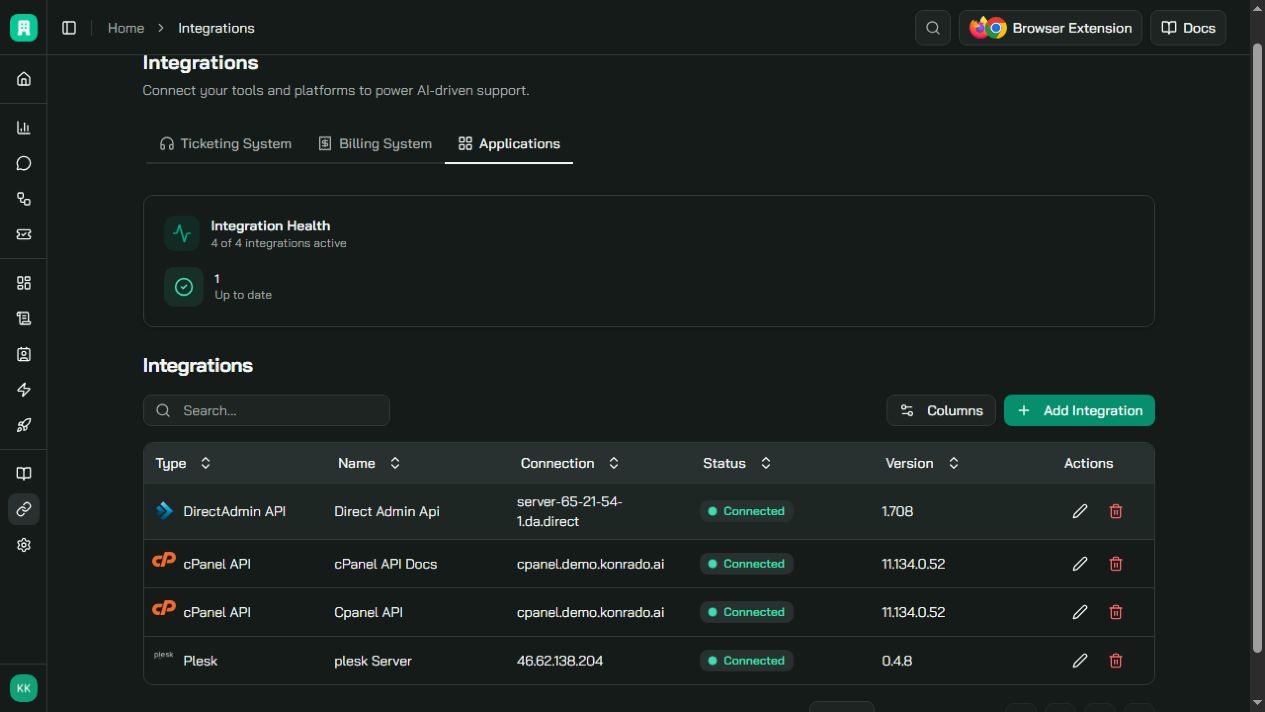Viewport: 1265px width, 712px height.
Task: Click the Add Integration button
Action: tap(1079, 410)
